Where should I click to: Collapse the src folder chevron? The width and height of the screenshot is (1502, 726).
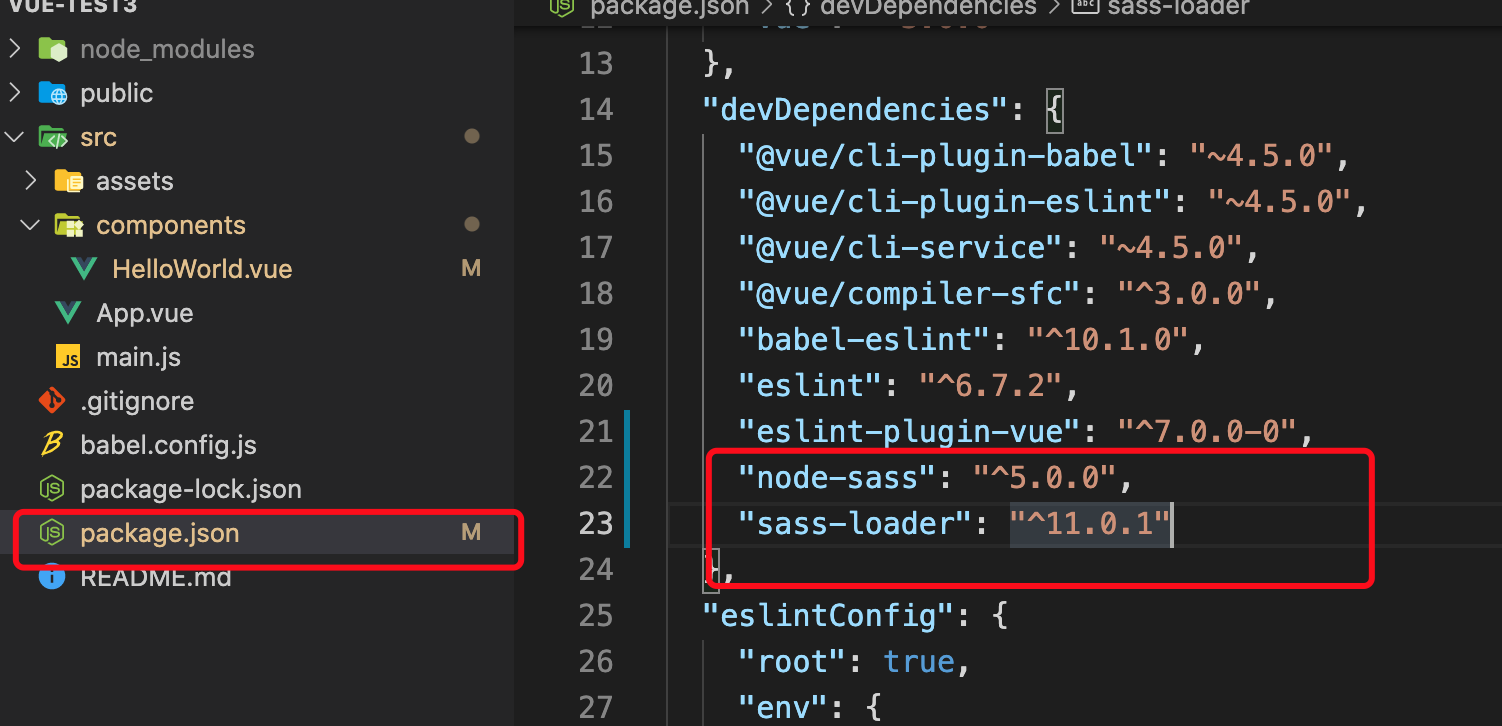14,137
